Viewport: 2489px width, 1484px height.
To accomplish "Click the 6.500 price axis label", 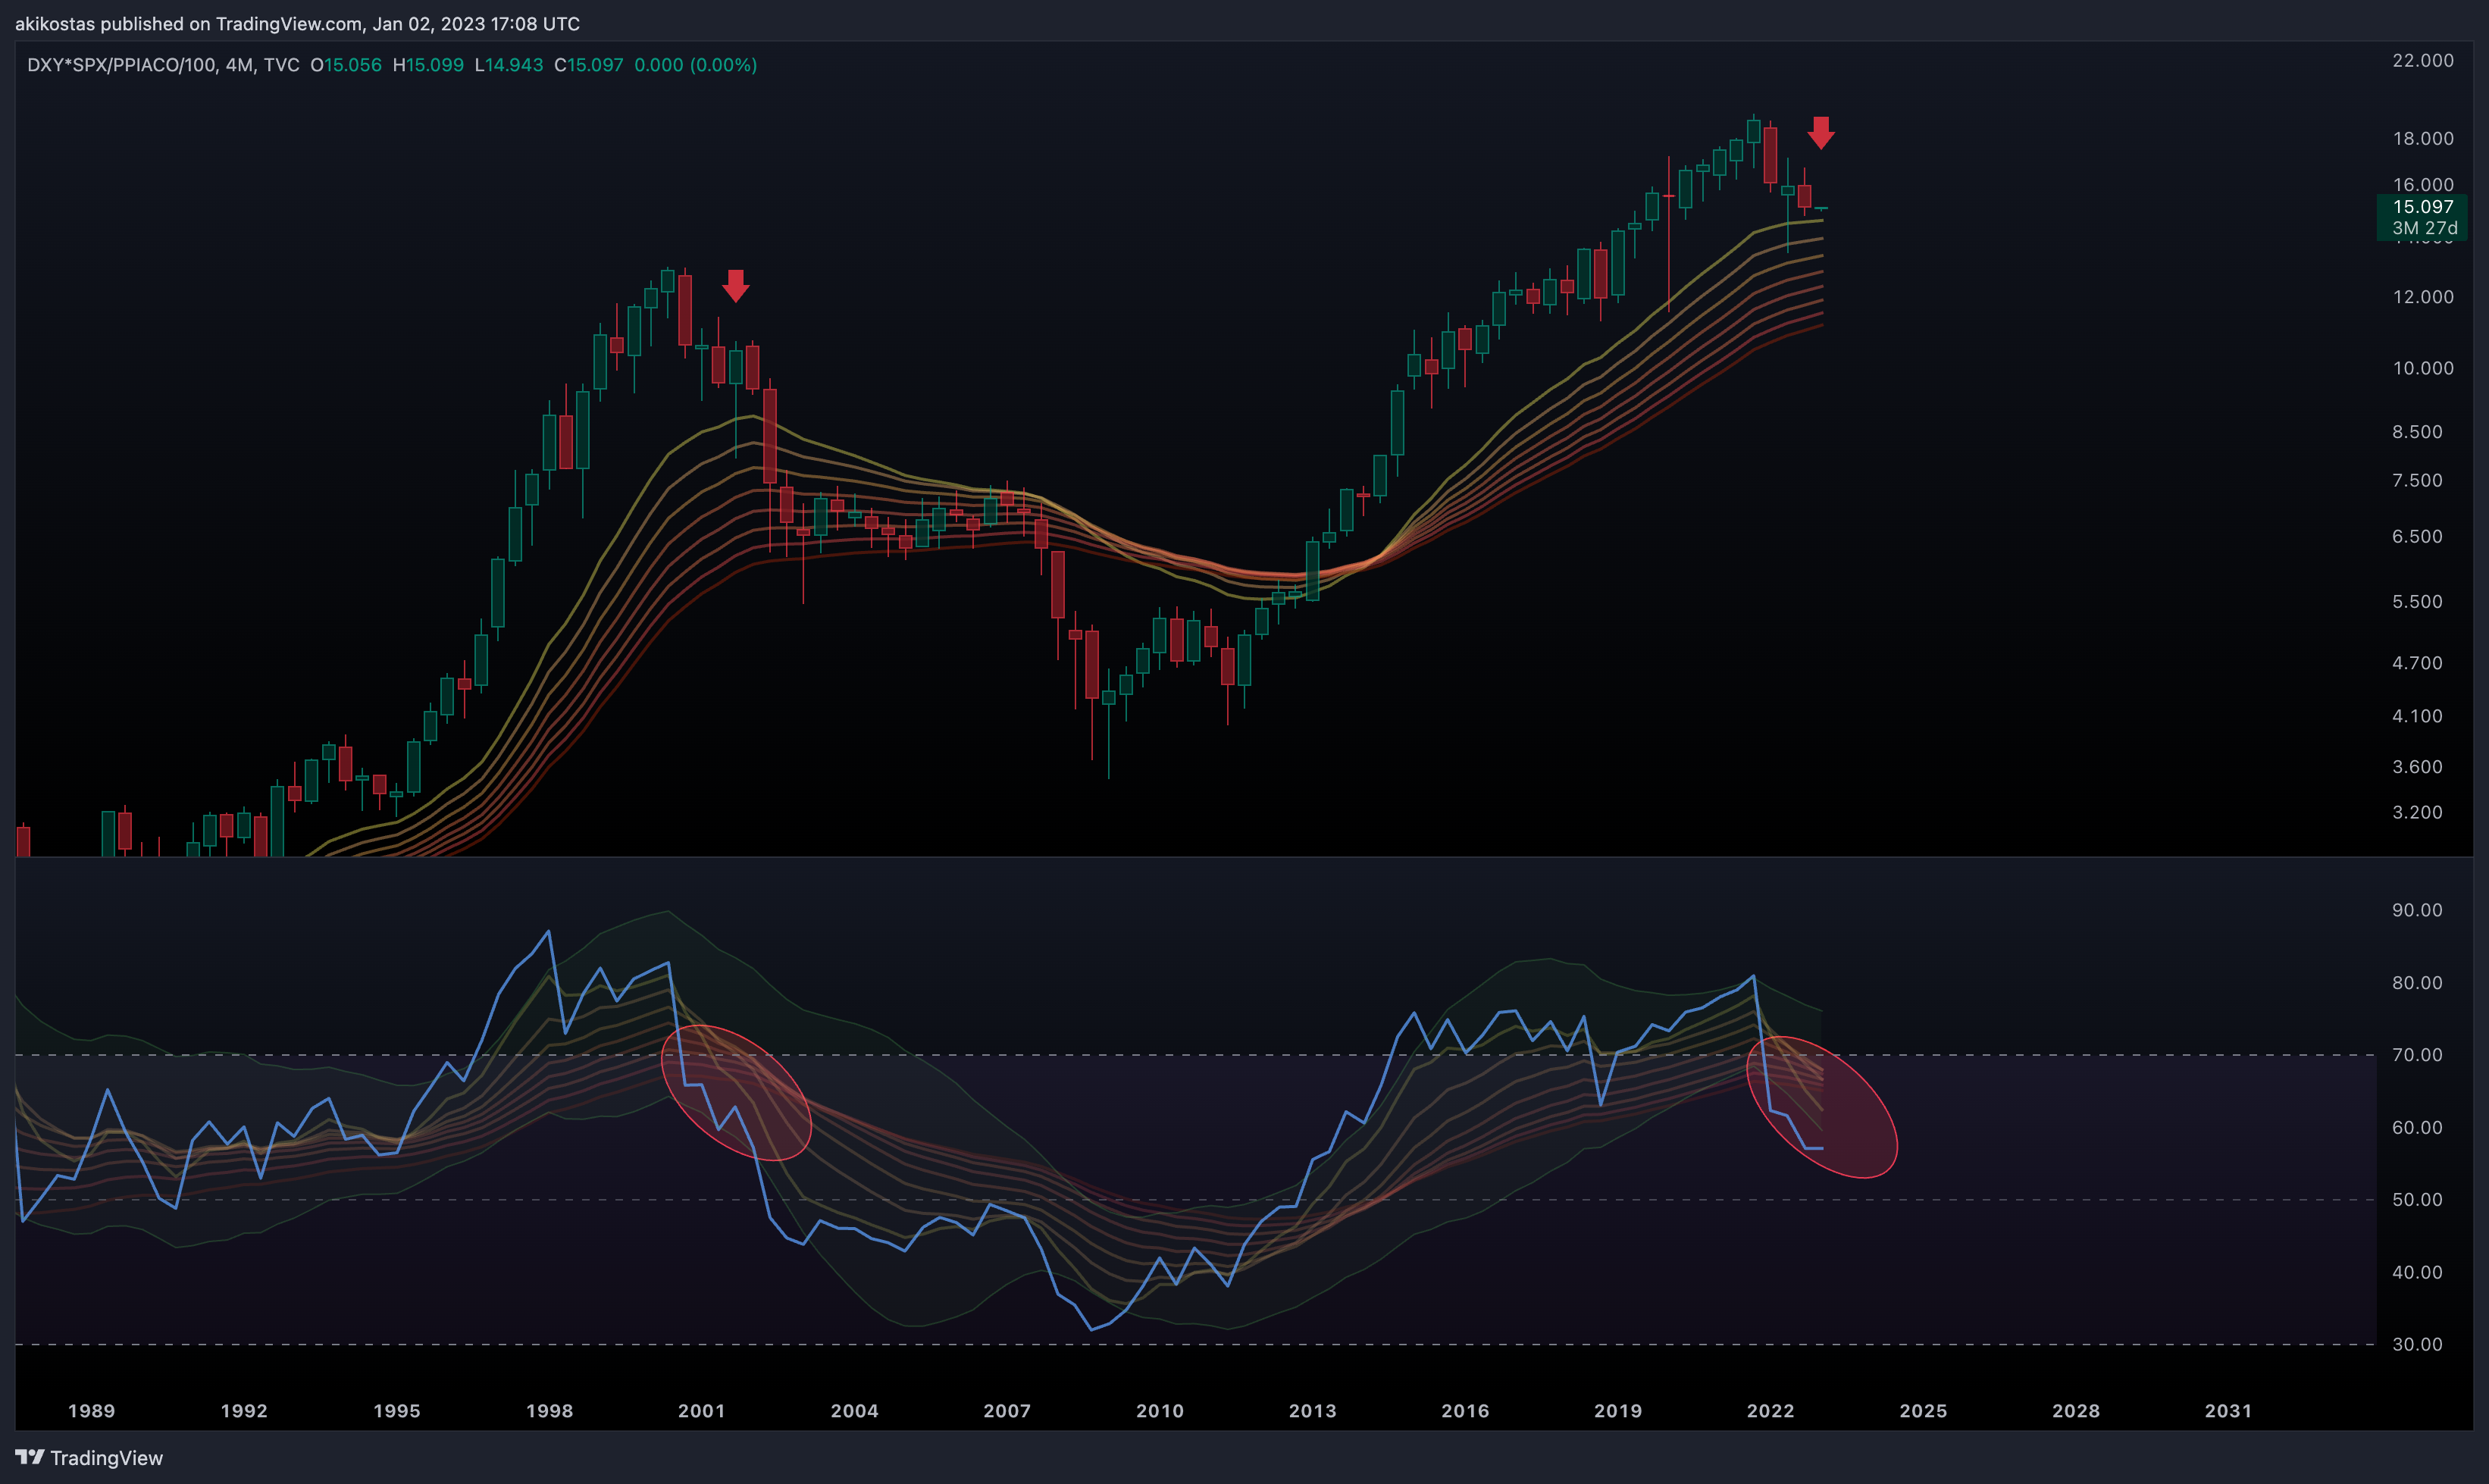I will coord(2417,537).
